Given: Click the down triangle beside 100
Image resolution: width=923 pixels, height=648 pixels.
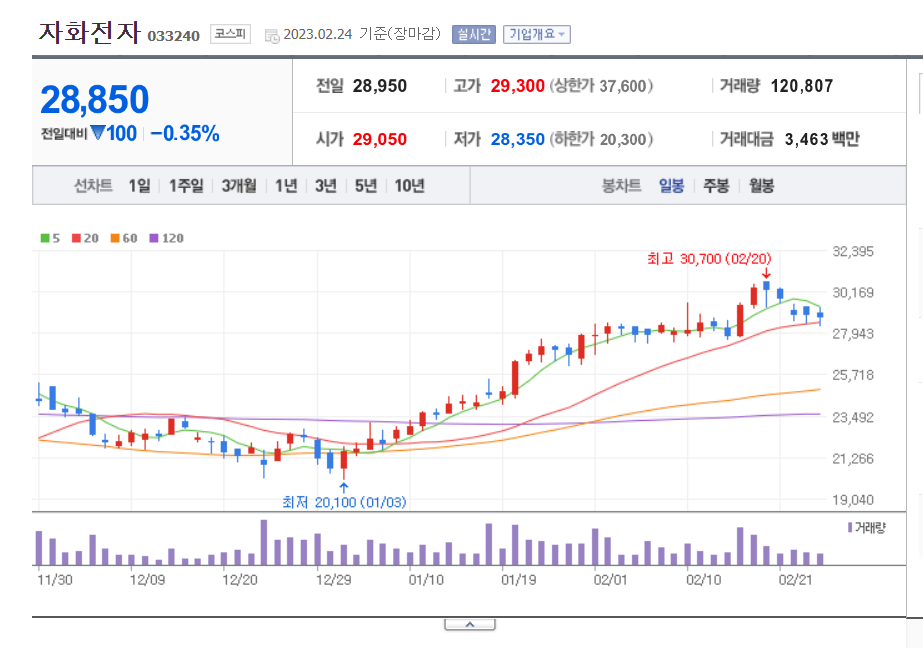Looking at the screenshot, I should pos(98,133).
